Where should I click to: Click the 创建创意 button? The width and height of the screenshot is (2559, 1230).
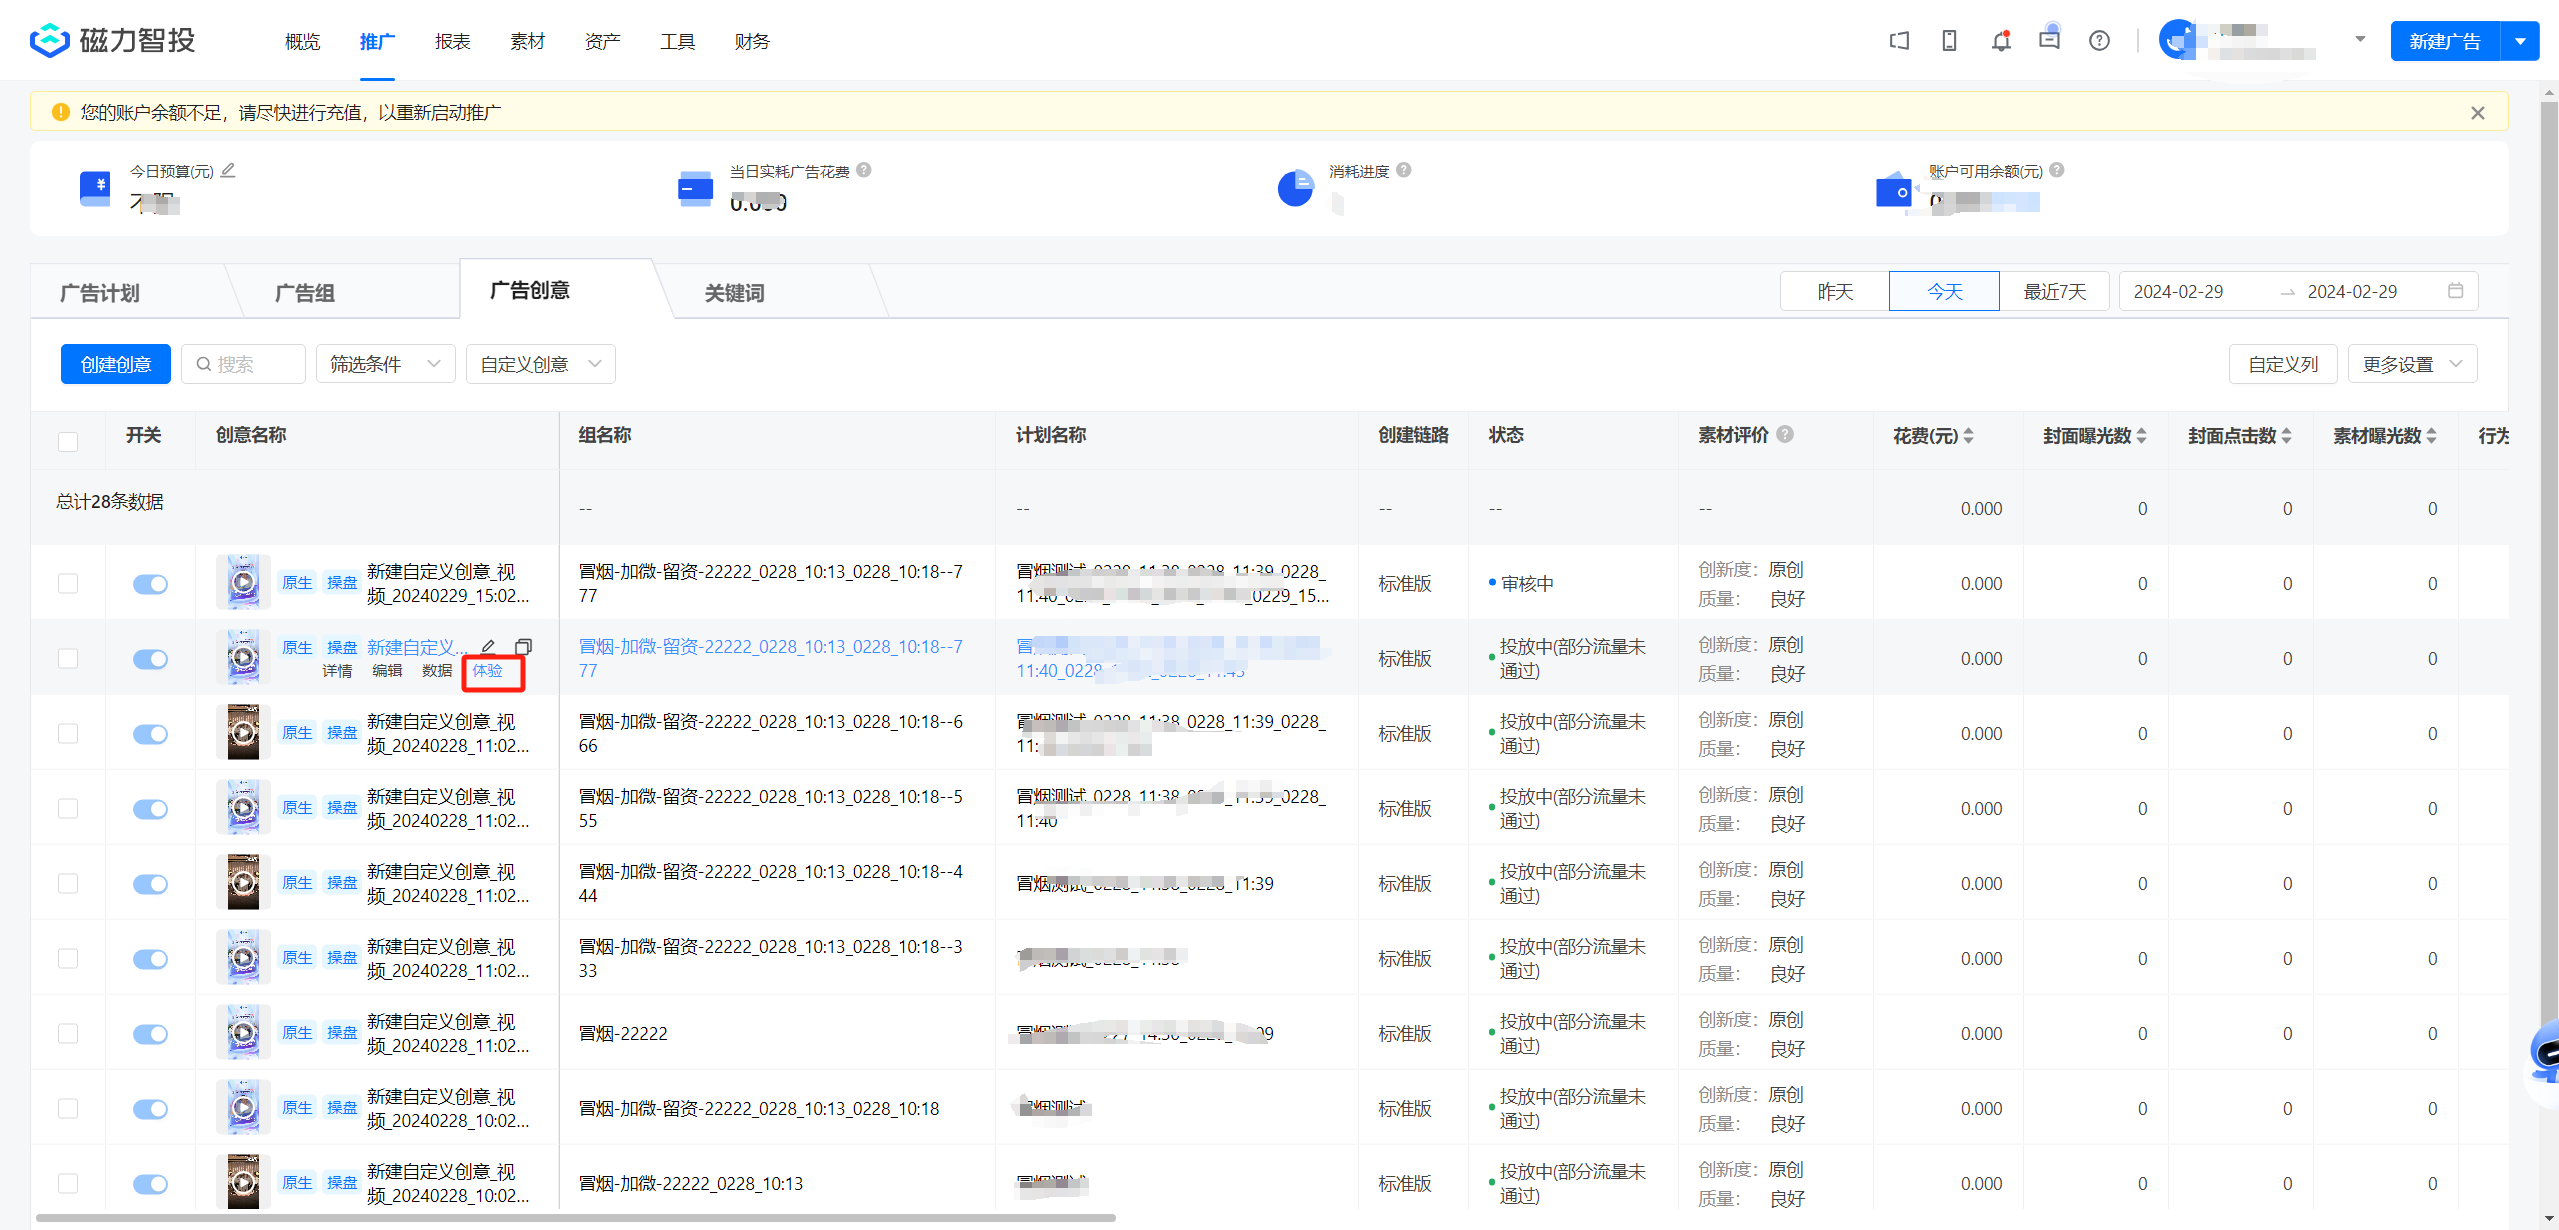(116, 364)
